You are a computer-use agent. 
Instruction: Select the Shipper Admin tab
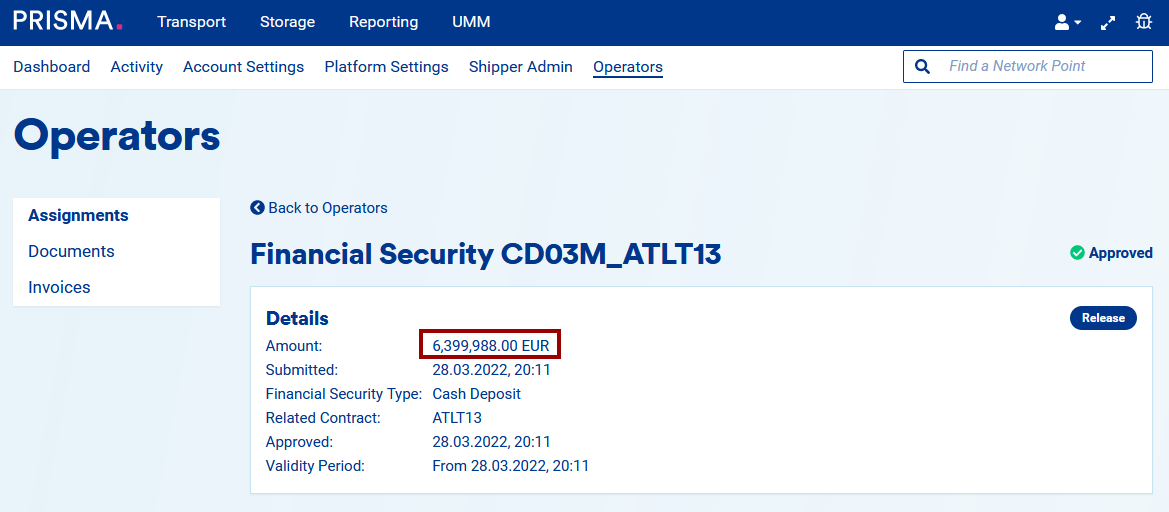(x=520, y=67)
